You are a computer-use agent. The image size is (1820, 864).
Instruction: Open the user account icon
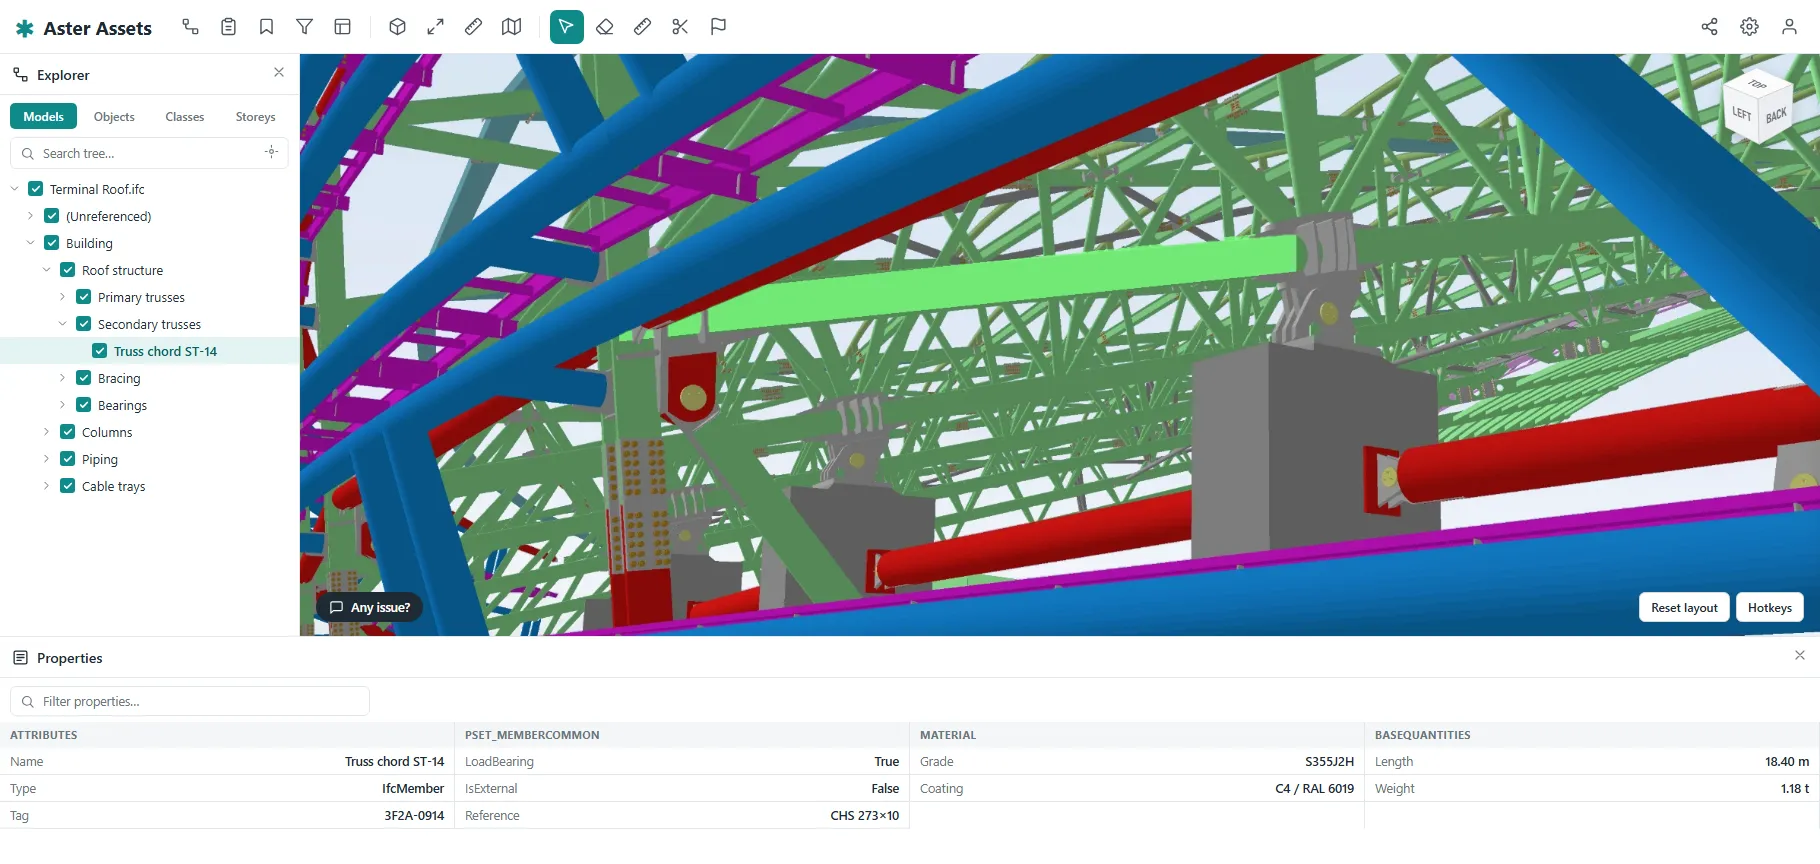tap(1789, 27)
